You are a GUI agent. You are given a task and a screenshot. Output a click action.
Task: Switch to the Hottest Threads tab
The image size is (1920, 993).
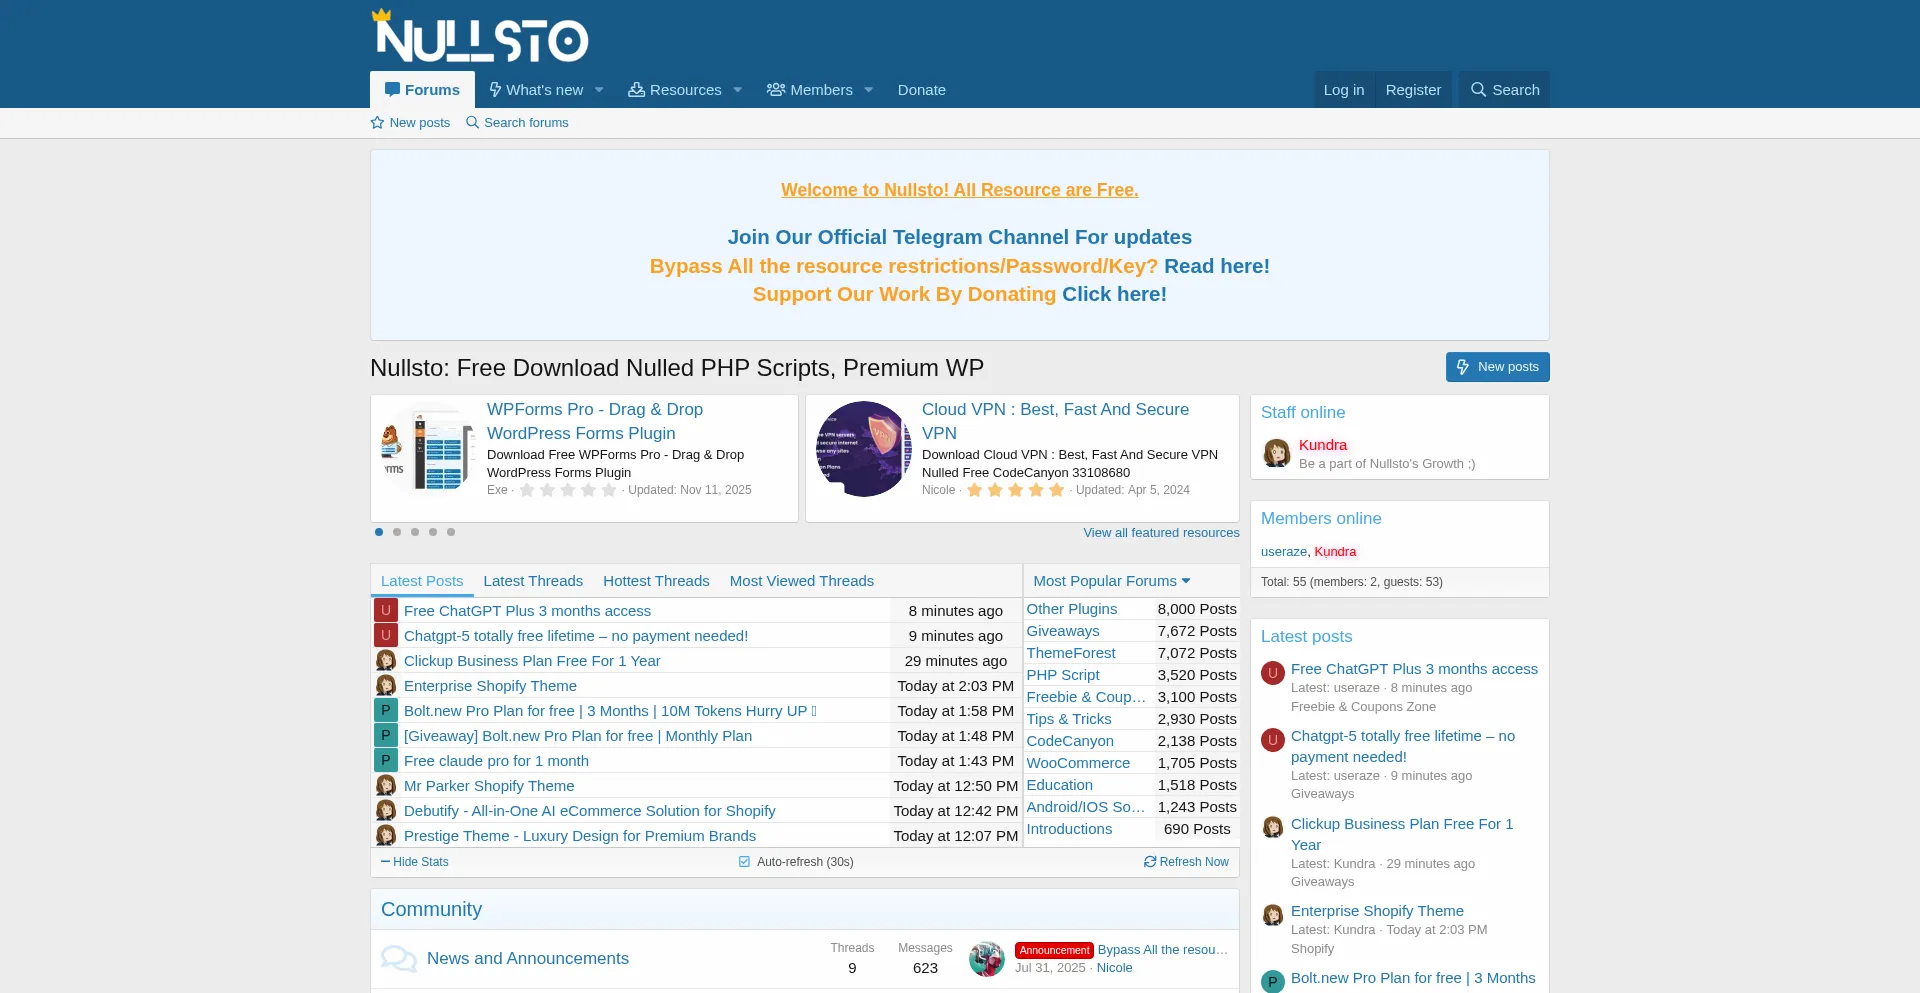coord(656,581)
